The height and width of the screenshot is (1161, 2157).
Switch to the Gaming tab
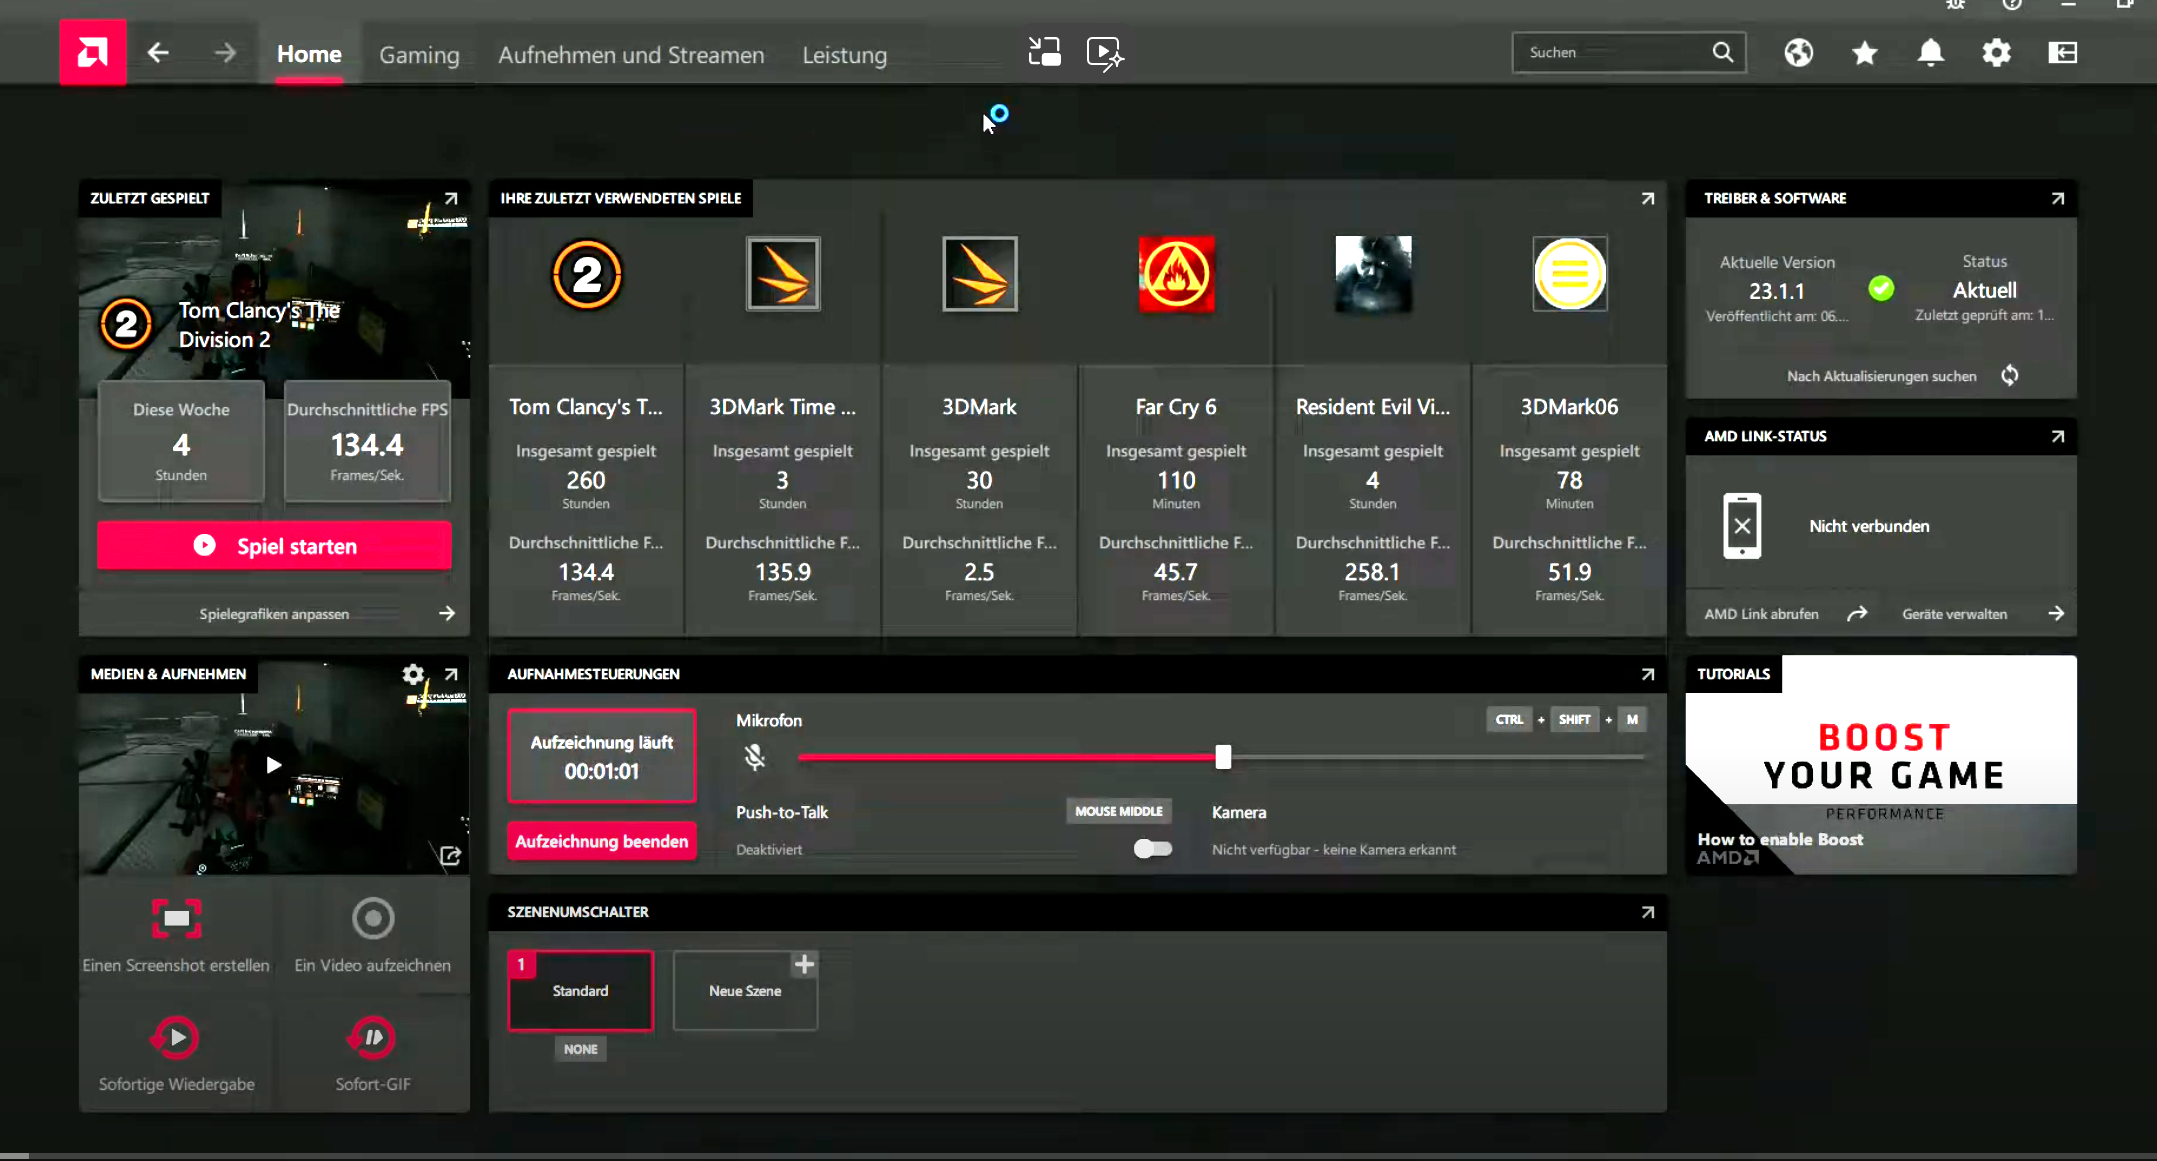(x=419, y=55)
